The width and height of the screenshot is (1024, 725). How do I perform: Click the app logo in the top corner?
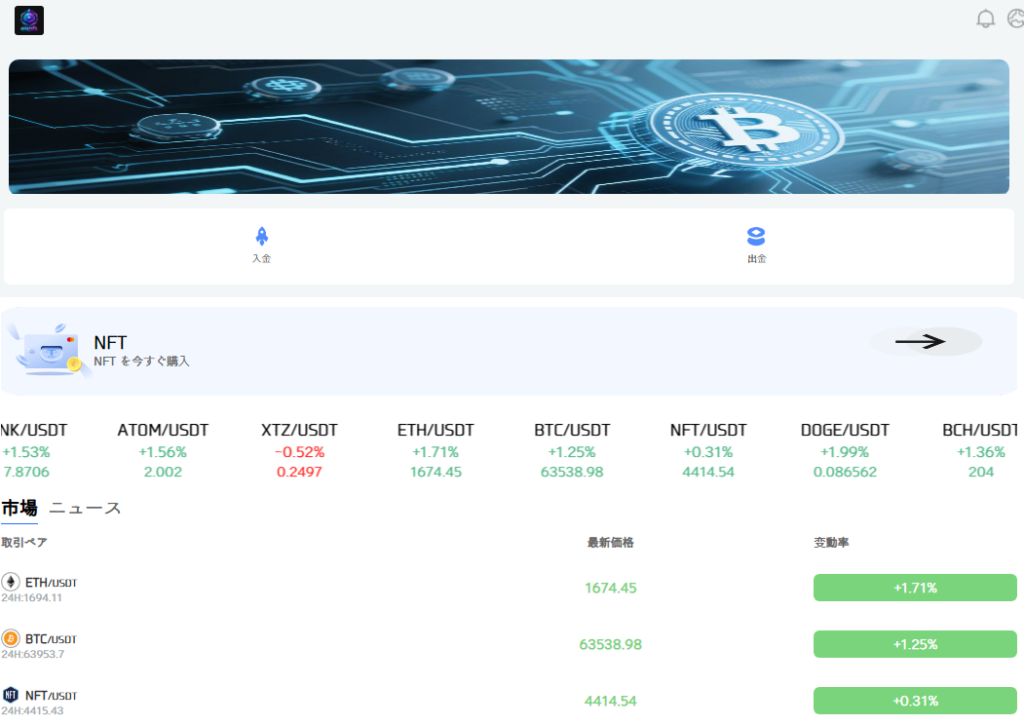pyautogui.click(x=29, y=20)
